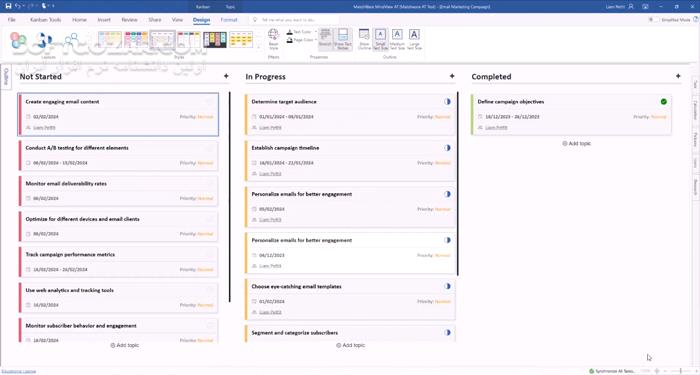The image size is (700, 375).
Task: Adjust the zoom slider in status bar
Action: (x=680, y=371)
